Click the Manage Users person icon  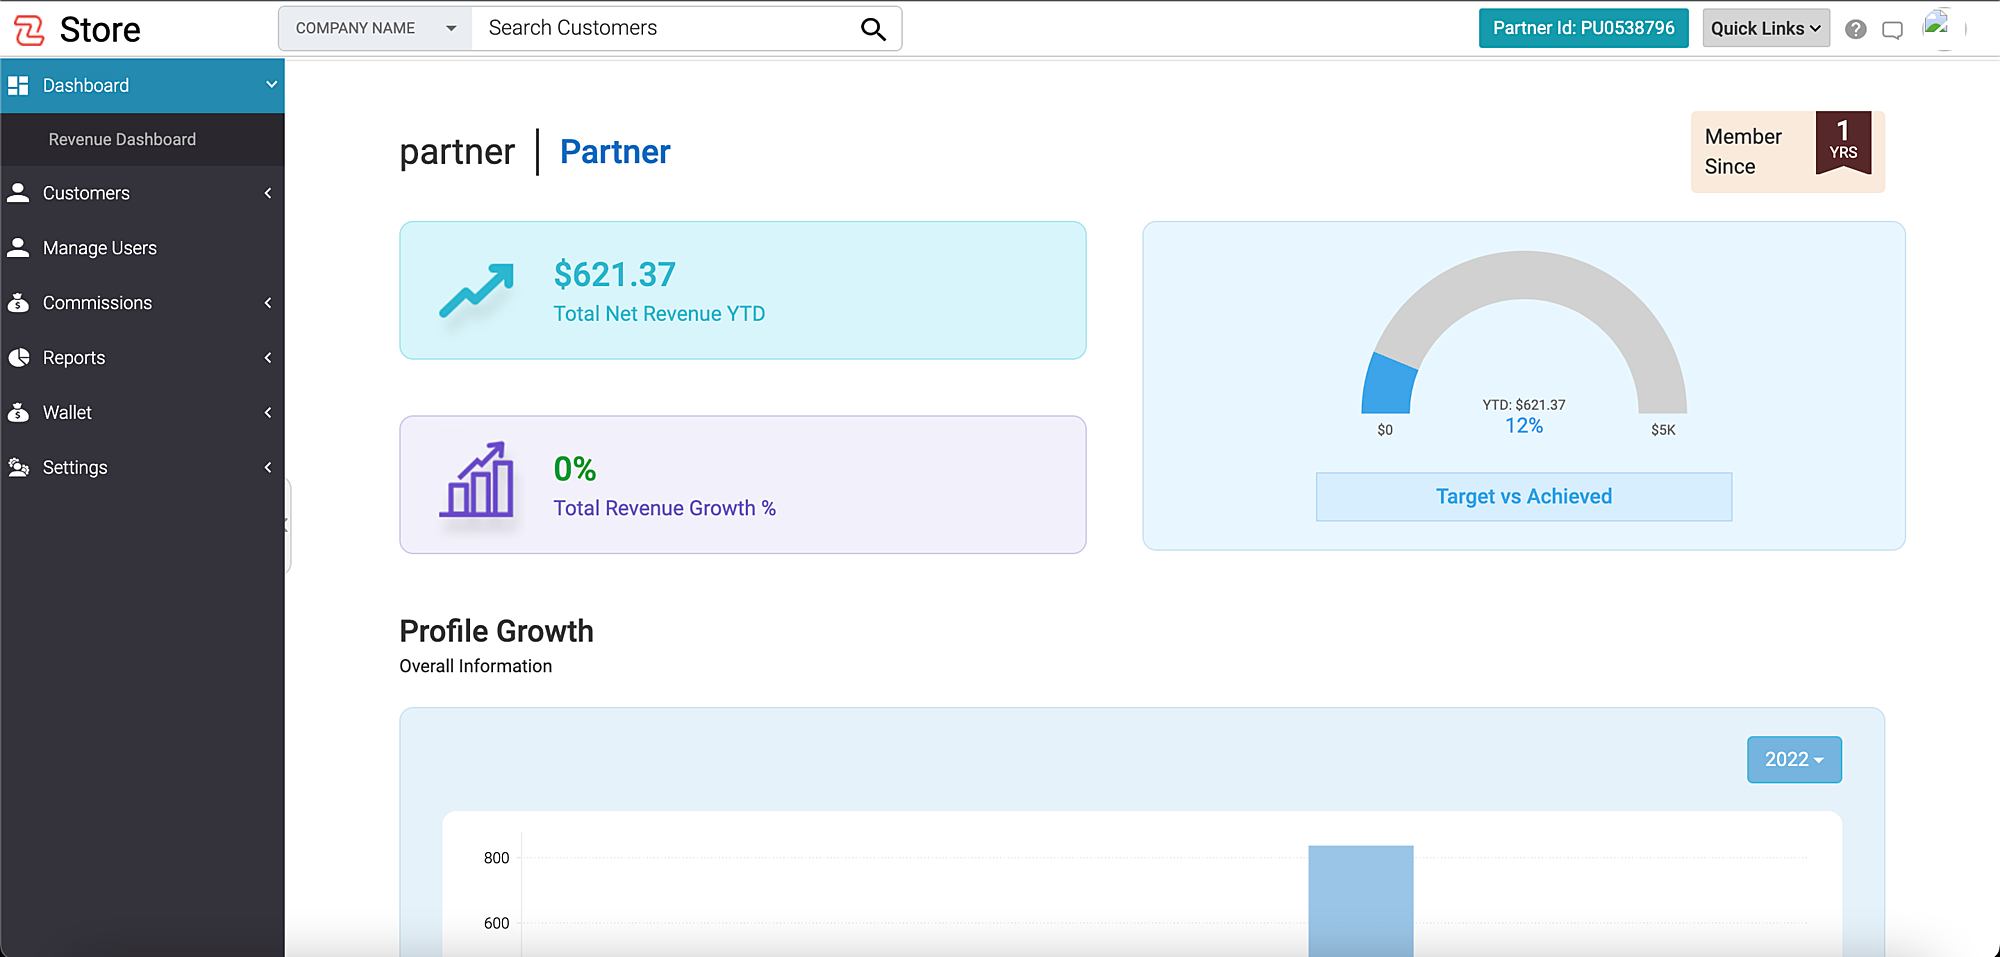click(x=18, y=248)
